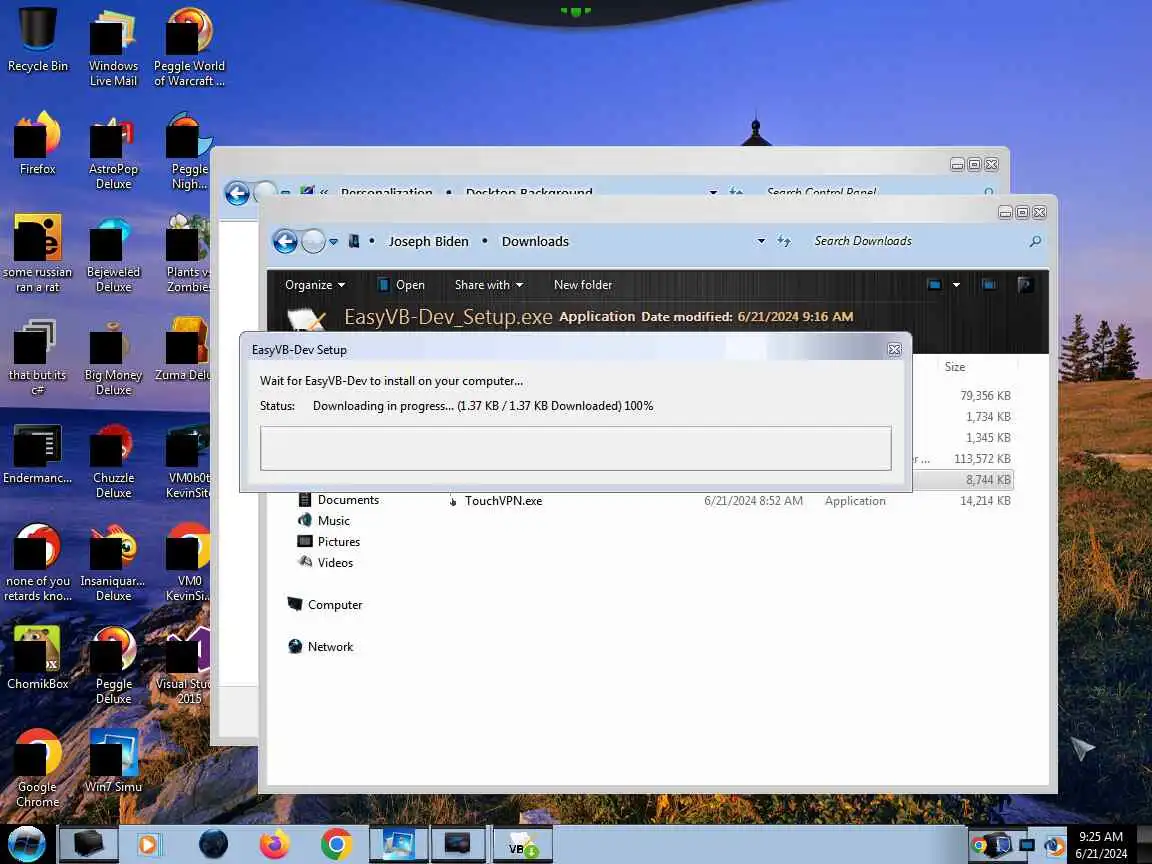Click the Chrome icon in system tray
Viewport: 1152px width, 864px height.
(979, 845)
